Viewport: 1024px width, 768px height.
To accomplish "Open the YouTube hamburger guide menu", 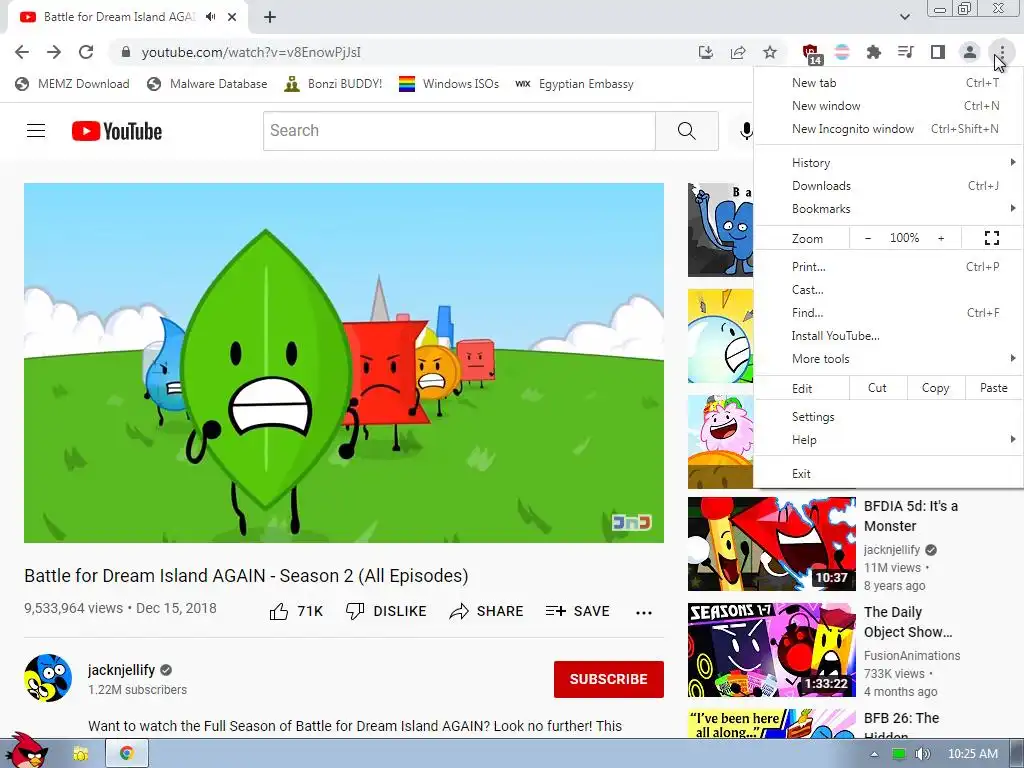I will tap(36, 131).
